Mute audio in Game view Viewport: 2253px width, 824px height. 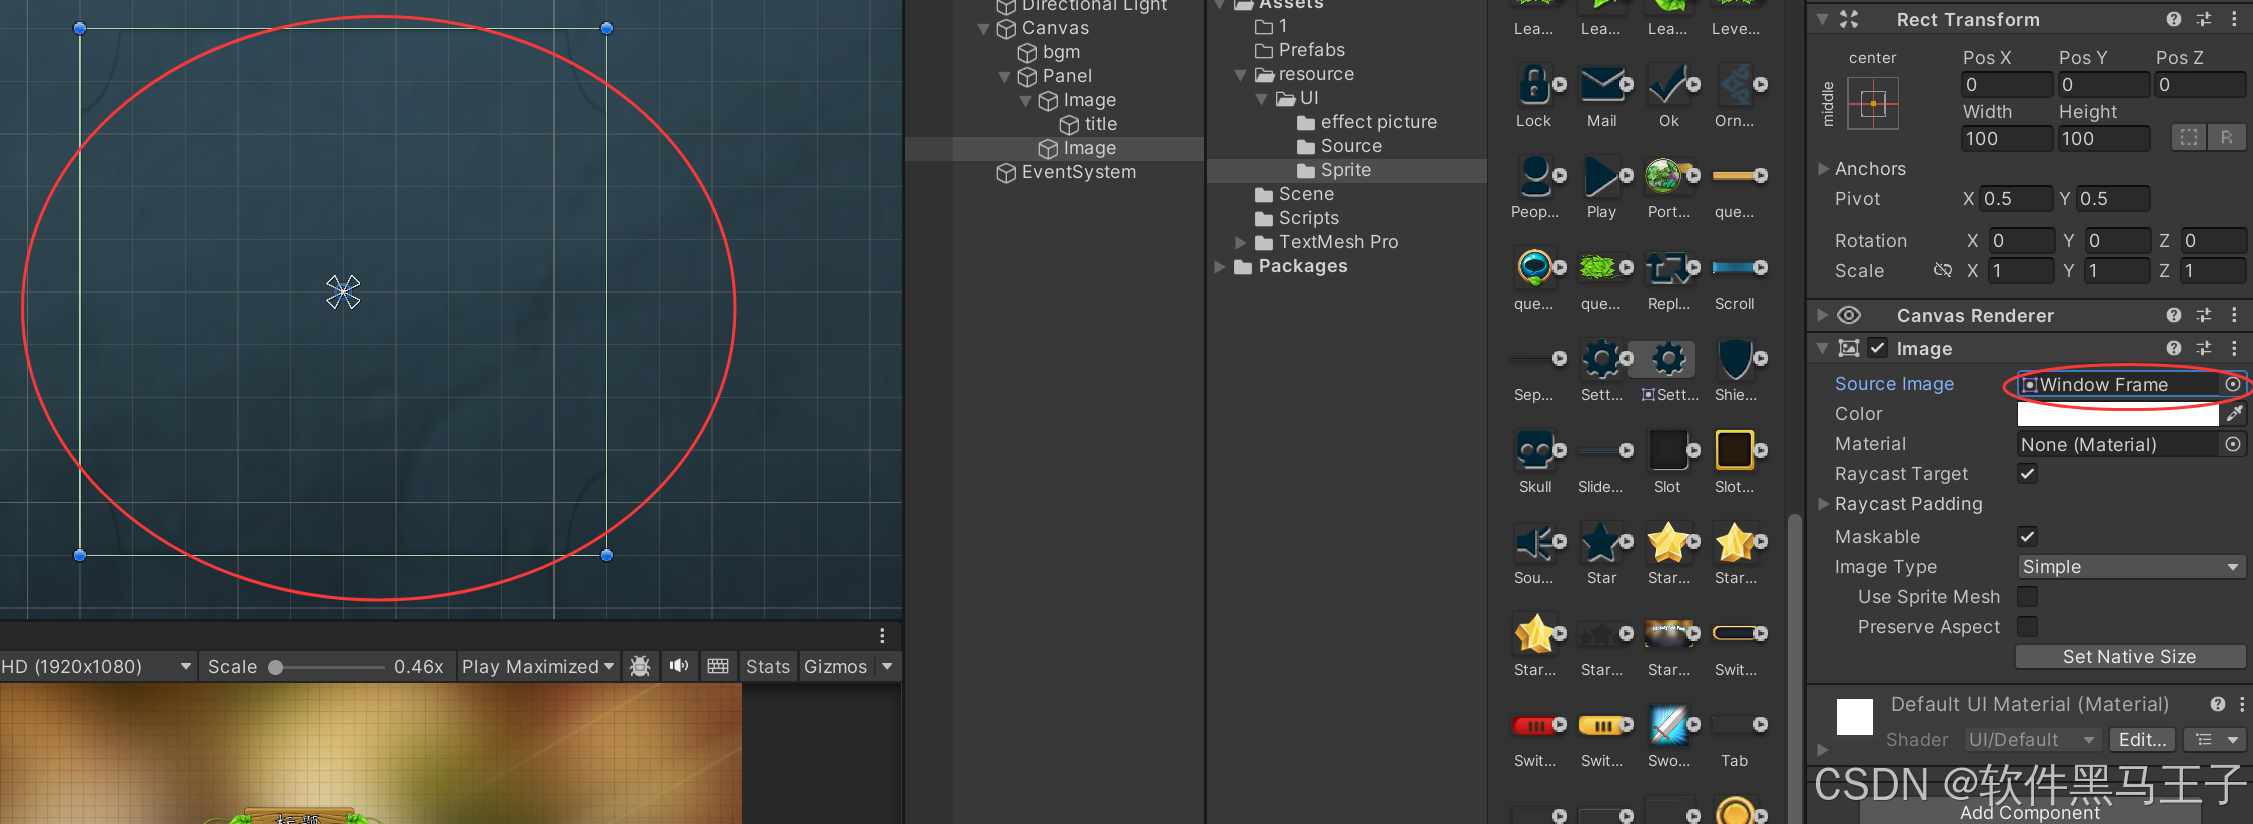pyautogui.click(x=679, y=666)
